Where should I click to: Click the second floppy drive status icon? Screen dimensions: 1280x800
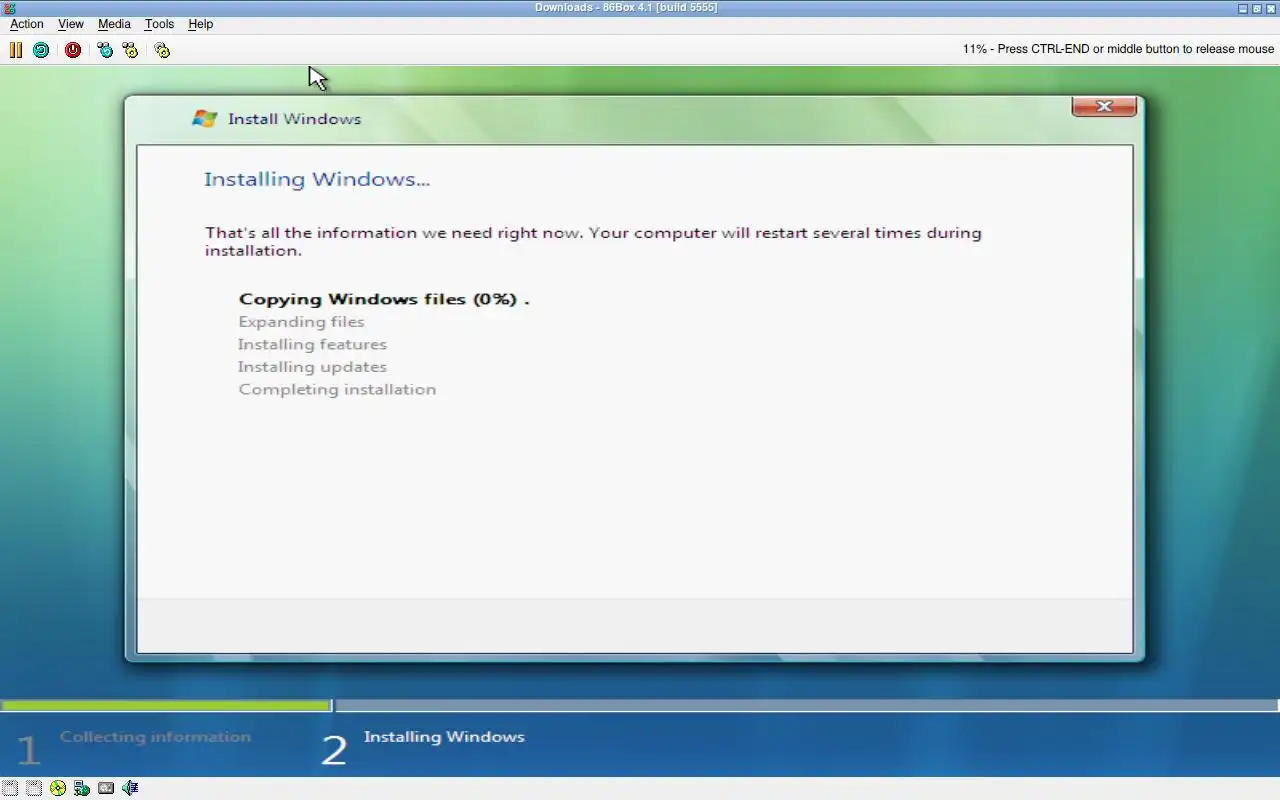pyautogui.click(x=33, y=788)
